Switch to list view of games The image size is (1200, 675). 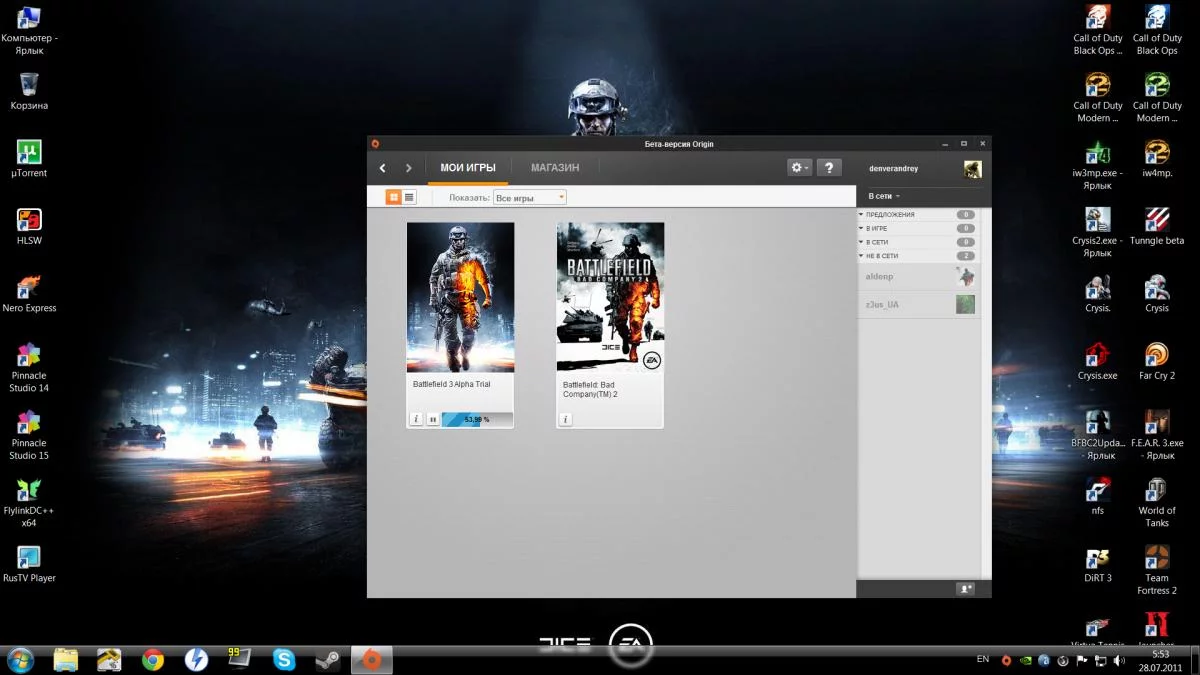coord(409,197)
